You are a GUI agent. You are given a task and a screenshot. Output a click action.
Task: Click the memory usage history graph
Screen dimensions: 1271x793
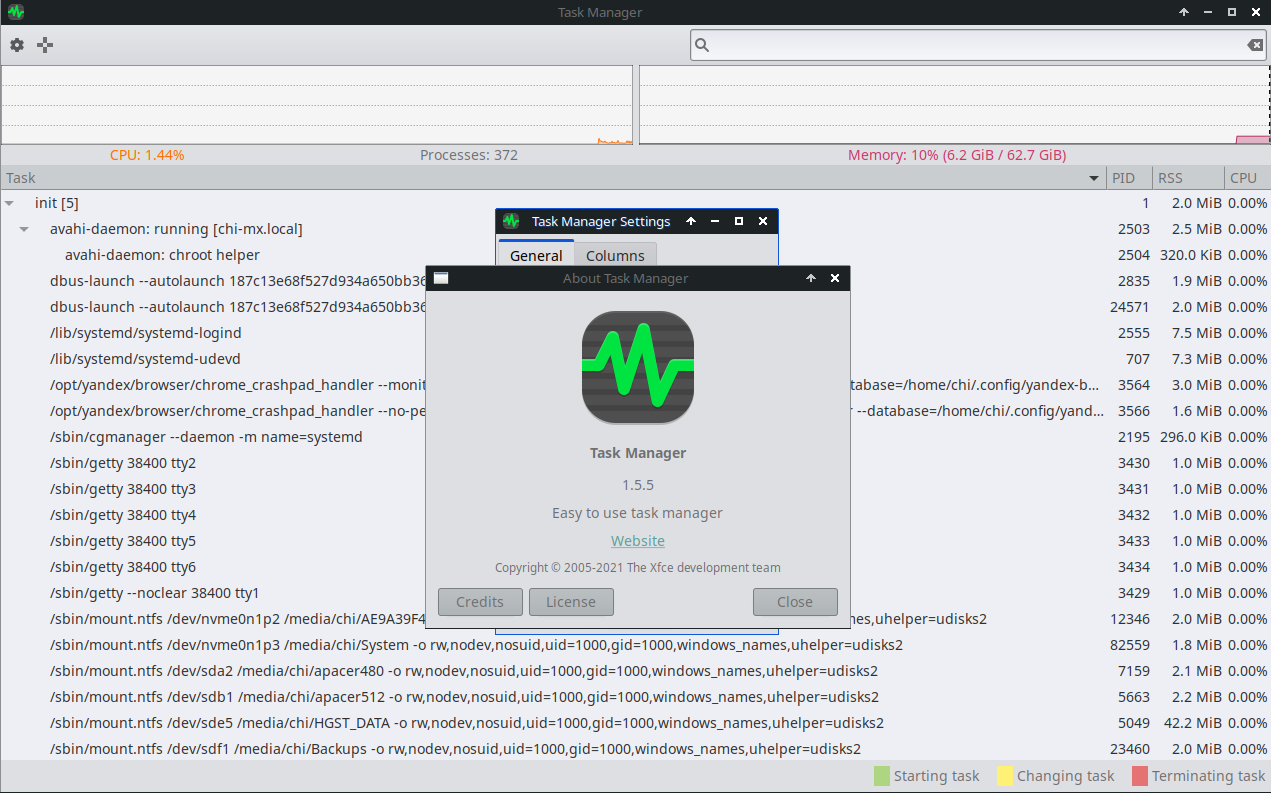pyautogui.click(x=954, y=105)
